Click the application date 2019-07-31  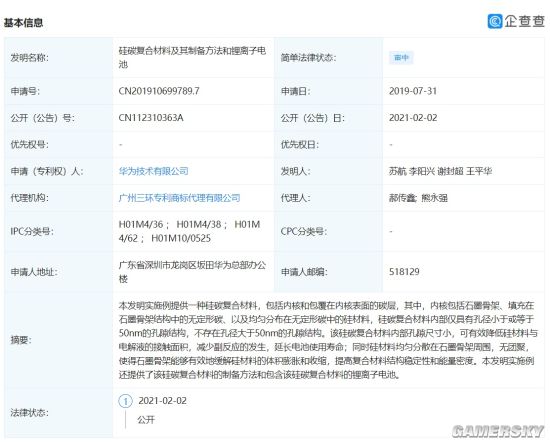[413, 91]
